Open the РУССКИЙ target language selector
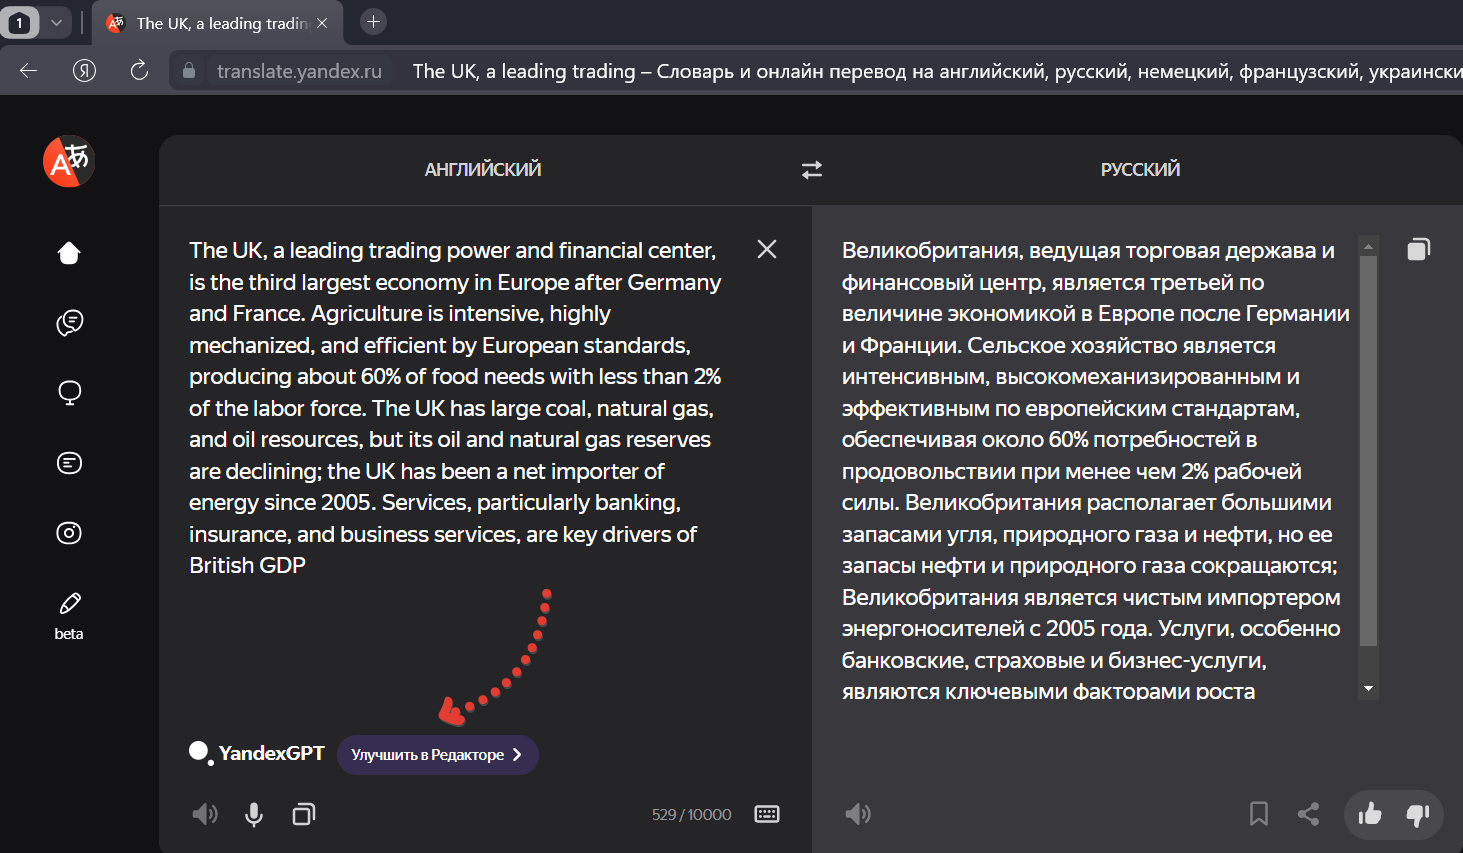Viewport: 1463px width, 853px height. (1140, 170)
